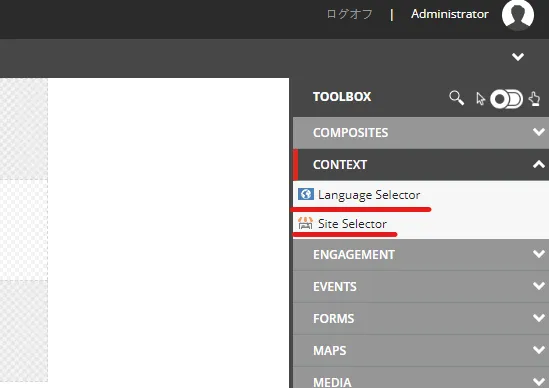Screen dimensions: 549x388
Task: Expand the Events section chevron
Action: [x=538, y=286]
